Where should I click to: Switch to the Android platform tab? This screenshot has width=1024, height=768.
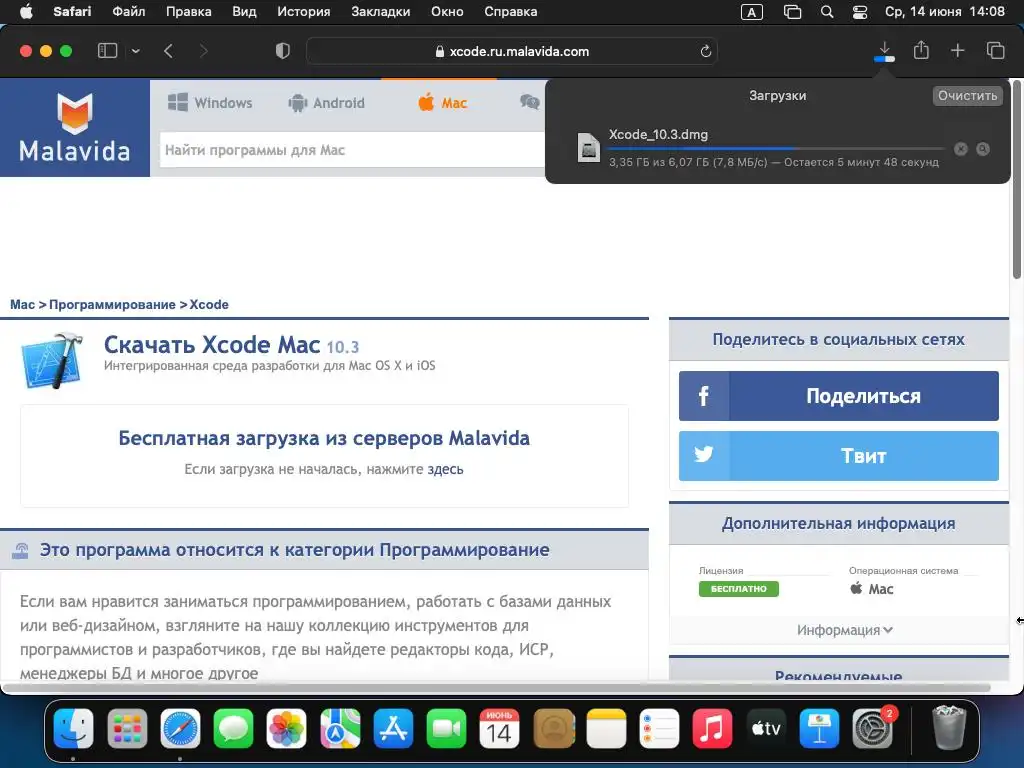(x=327, y=103)
